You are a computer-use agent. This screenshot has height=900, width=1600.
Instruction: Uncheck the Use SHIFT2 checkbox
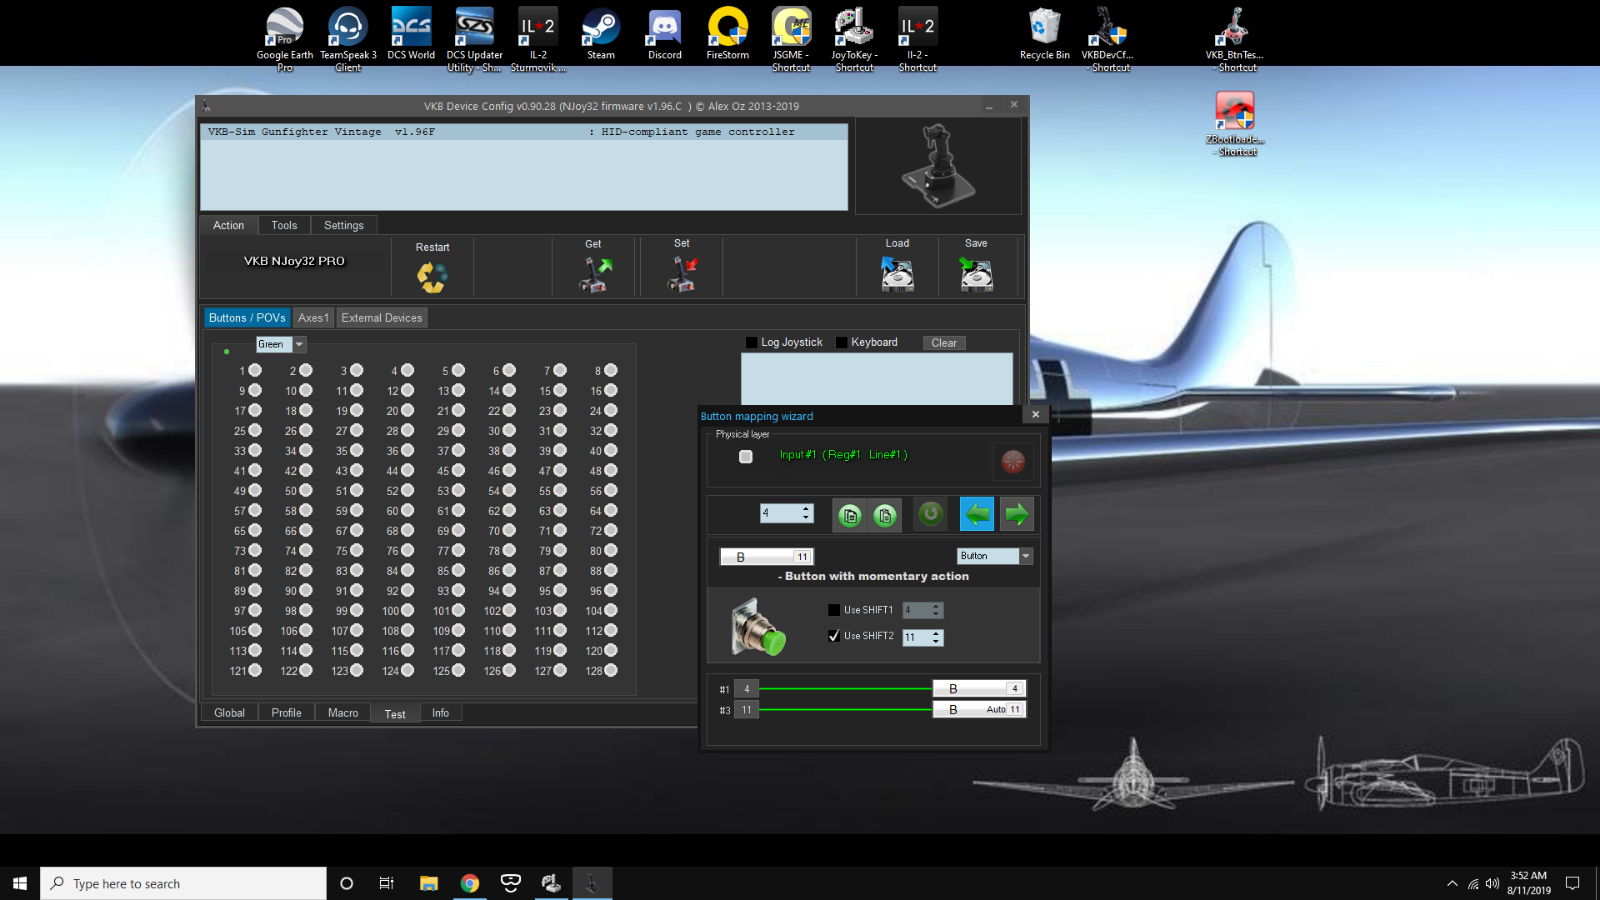pos(834,636)
